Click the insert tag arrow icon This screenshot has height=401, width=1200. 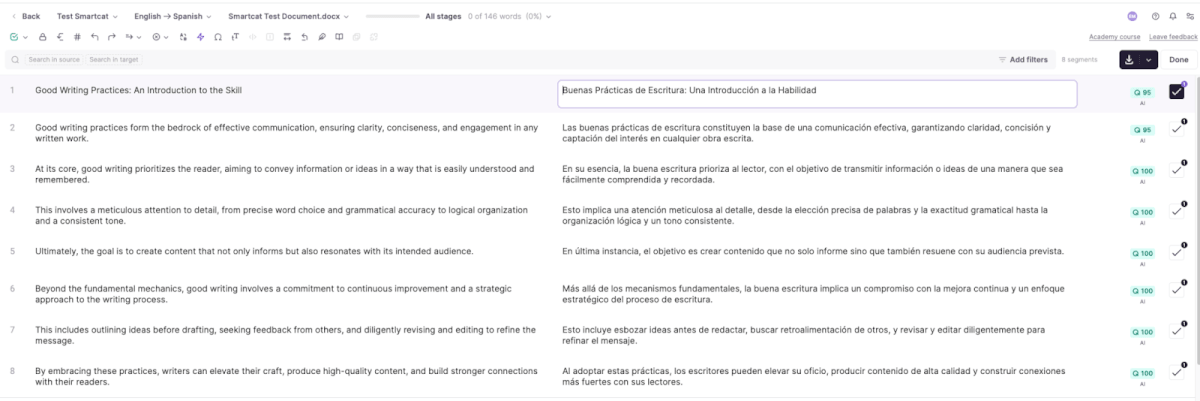(x=129, y=37)
